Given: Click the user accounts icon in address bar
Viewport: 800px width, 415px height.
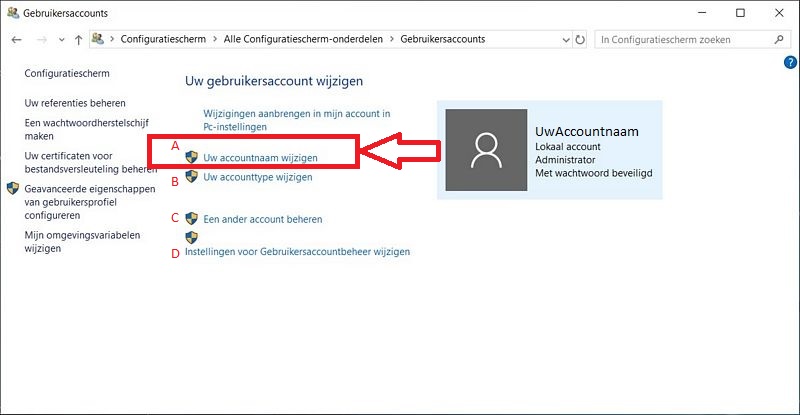Looking at the screenshot, I should click(98, 39).
